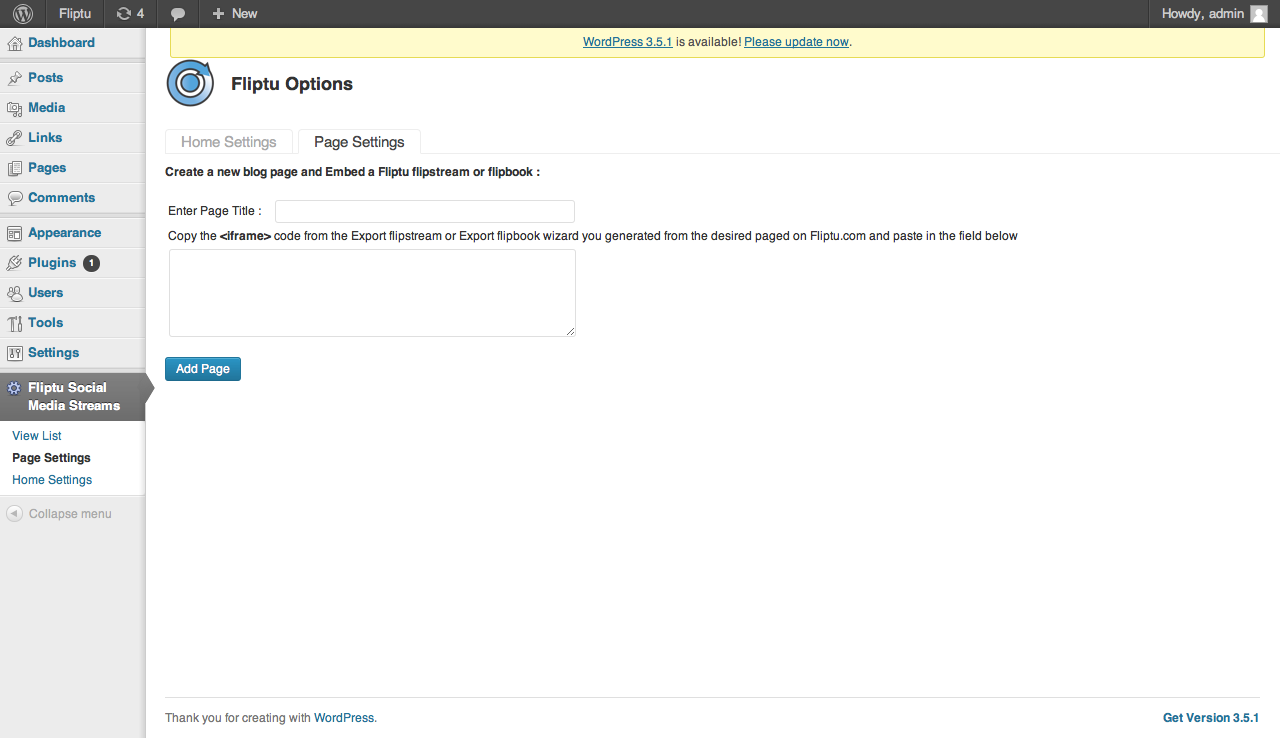Open the Plugins menu label

(x=52, y=263)
